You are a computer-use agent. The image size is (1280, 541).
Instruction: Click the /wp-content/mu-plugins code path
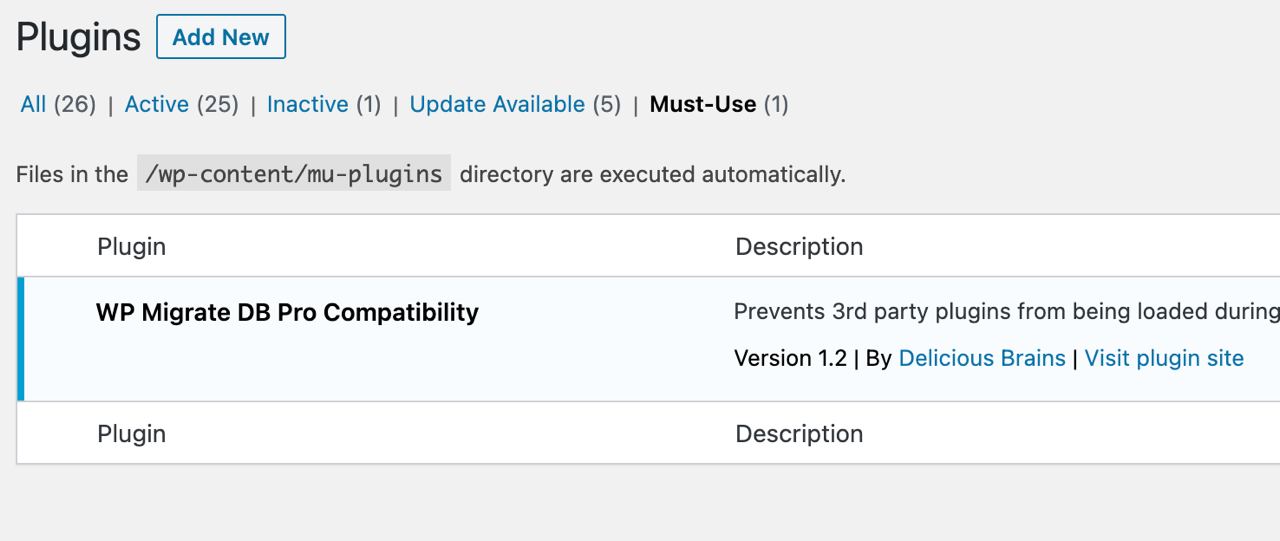(x=294, y=174)
